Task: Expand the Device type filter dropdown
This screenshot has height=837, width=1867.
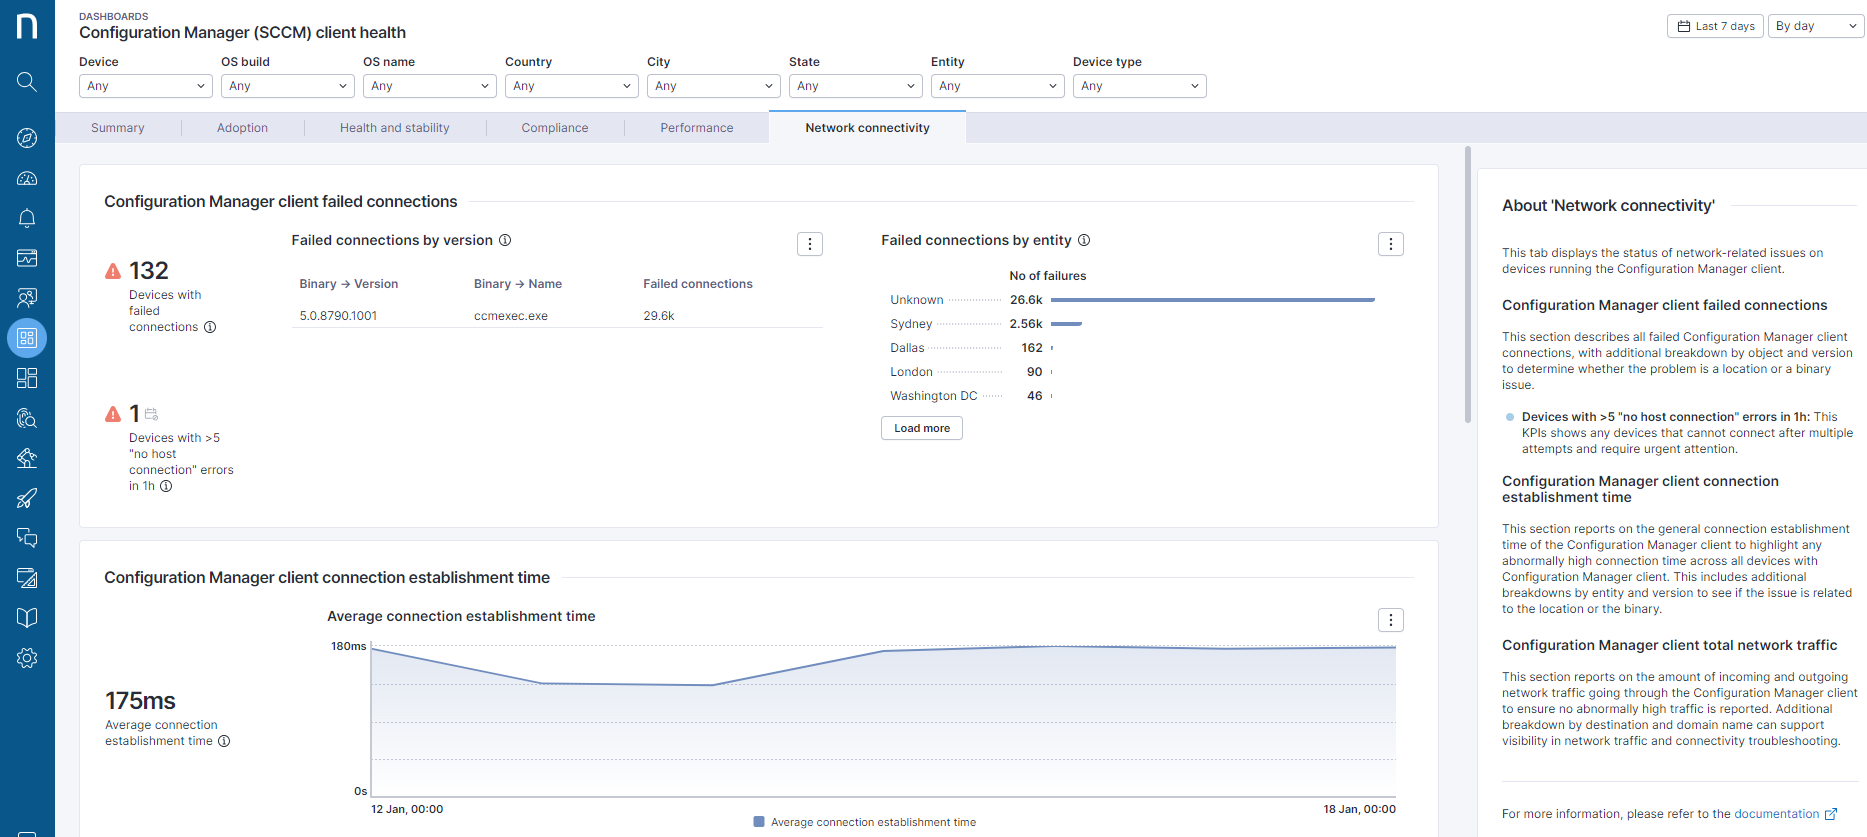Action: pyautogui.click(x=1140, y=86)
